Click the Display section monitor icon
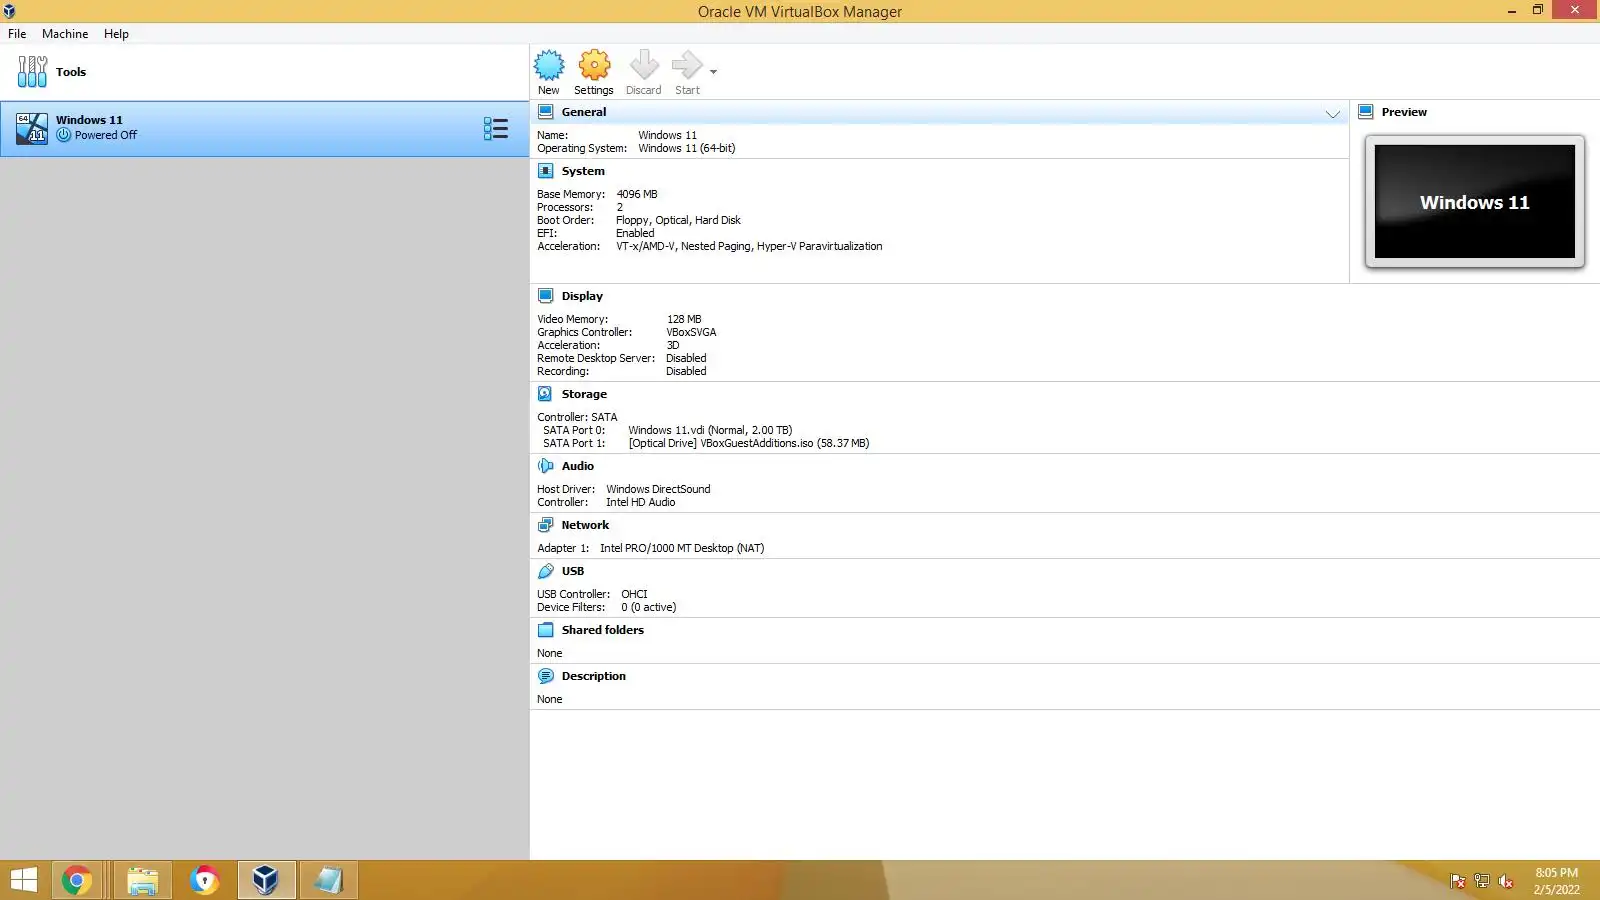Screen dimensions: 1600x900 [x=546, y=296]
